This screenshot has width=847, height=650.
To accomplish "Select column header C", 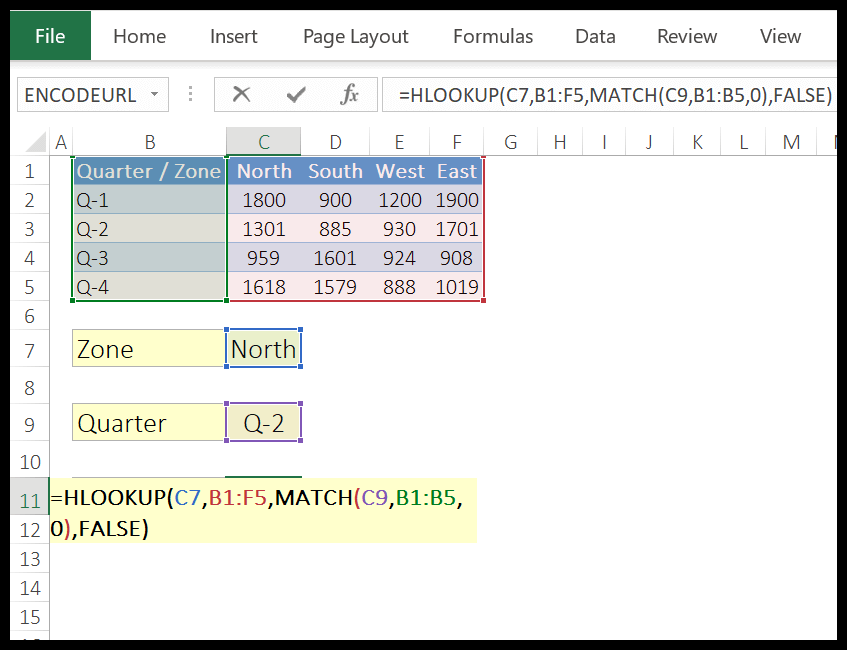I will pyautogui.click(x=263, y=142).
